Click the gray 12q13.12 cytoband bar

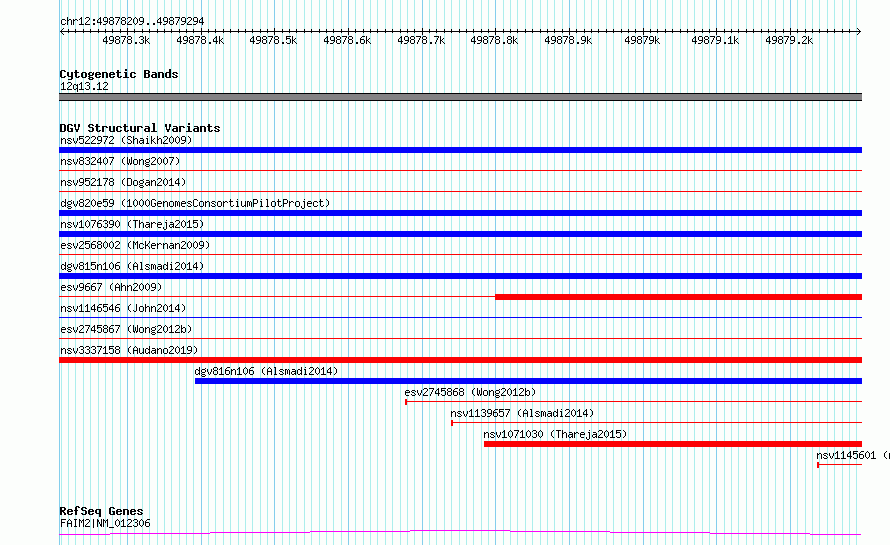[460, 97]
